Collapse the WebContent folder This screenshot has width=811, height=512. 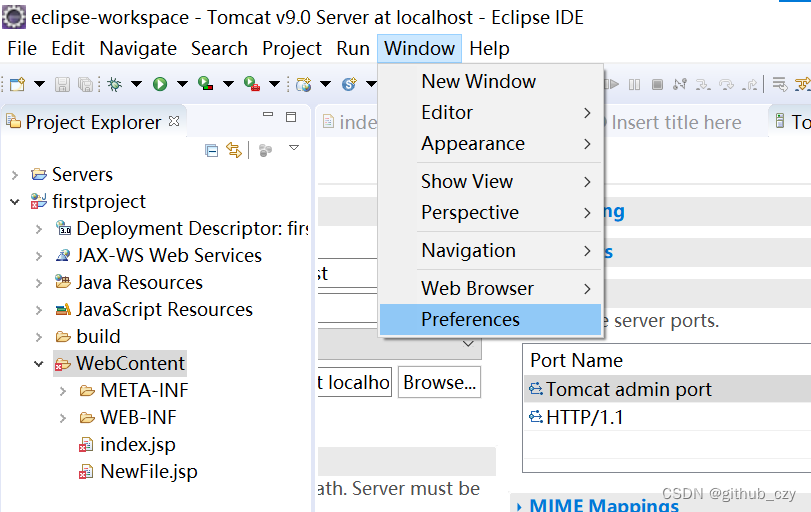click(x=39, y=364)
